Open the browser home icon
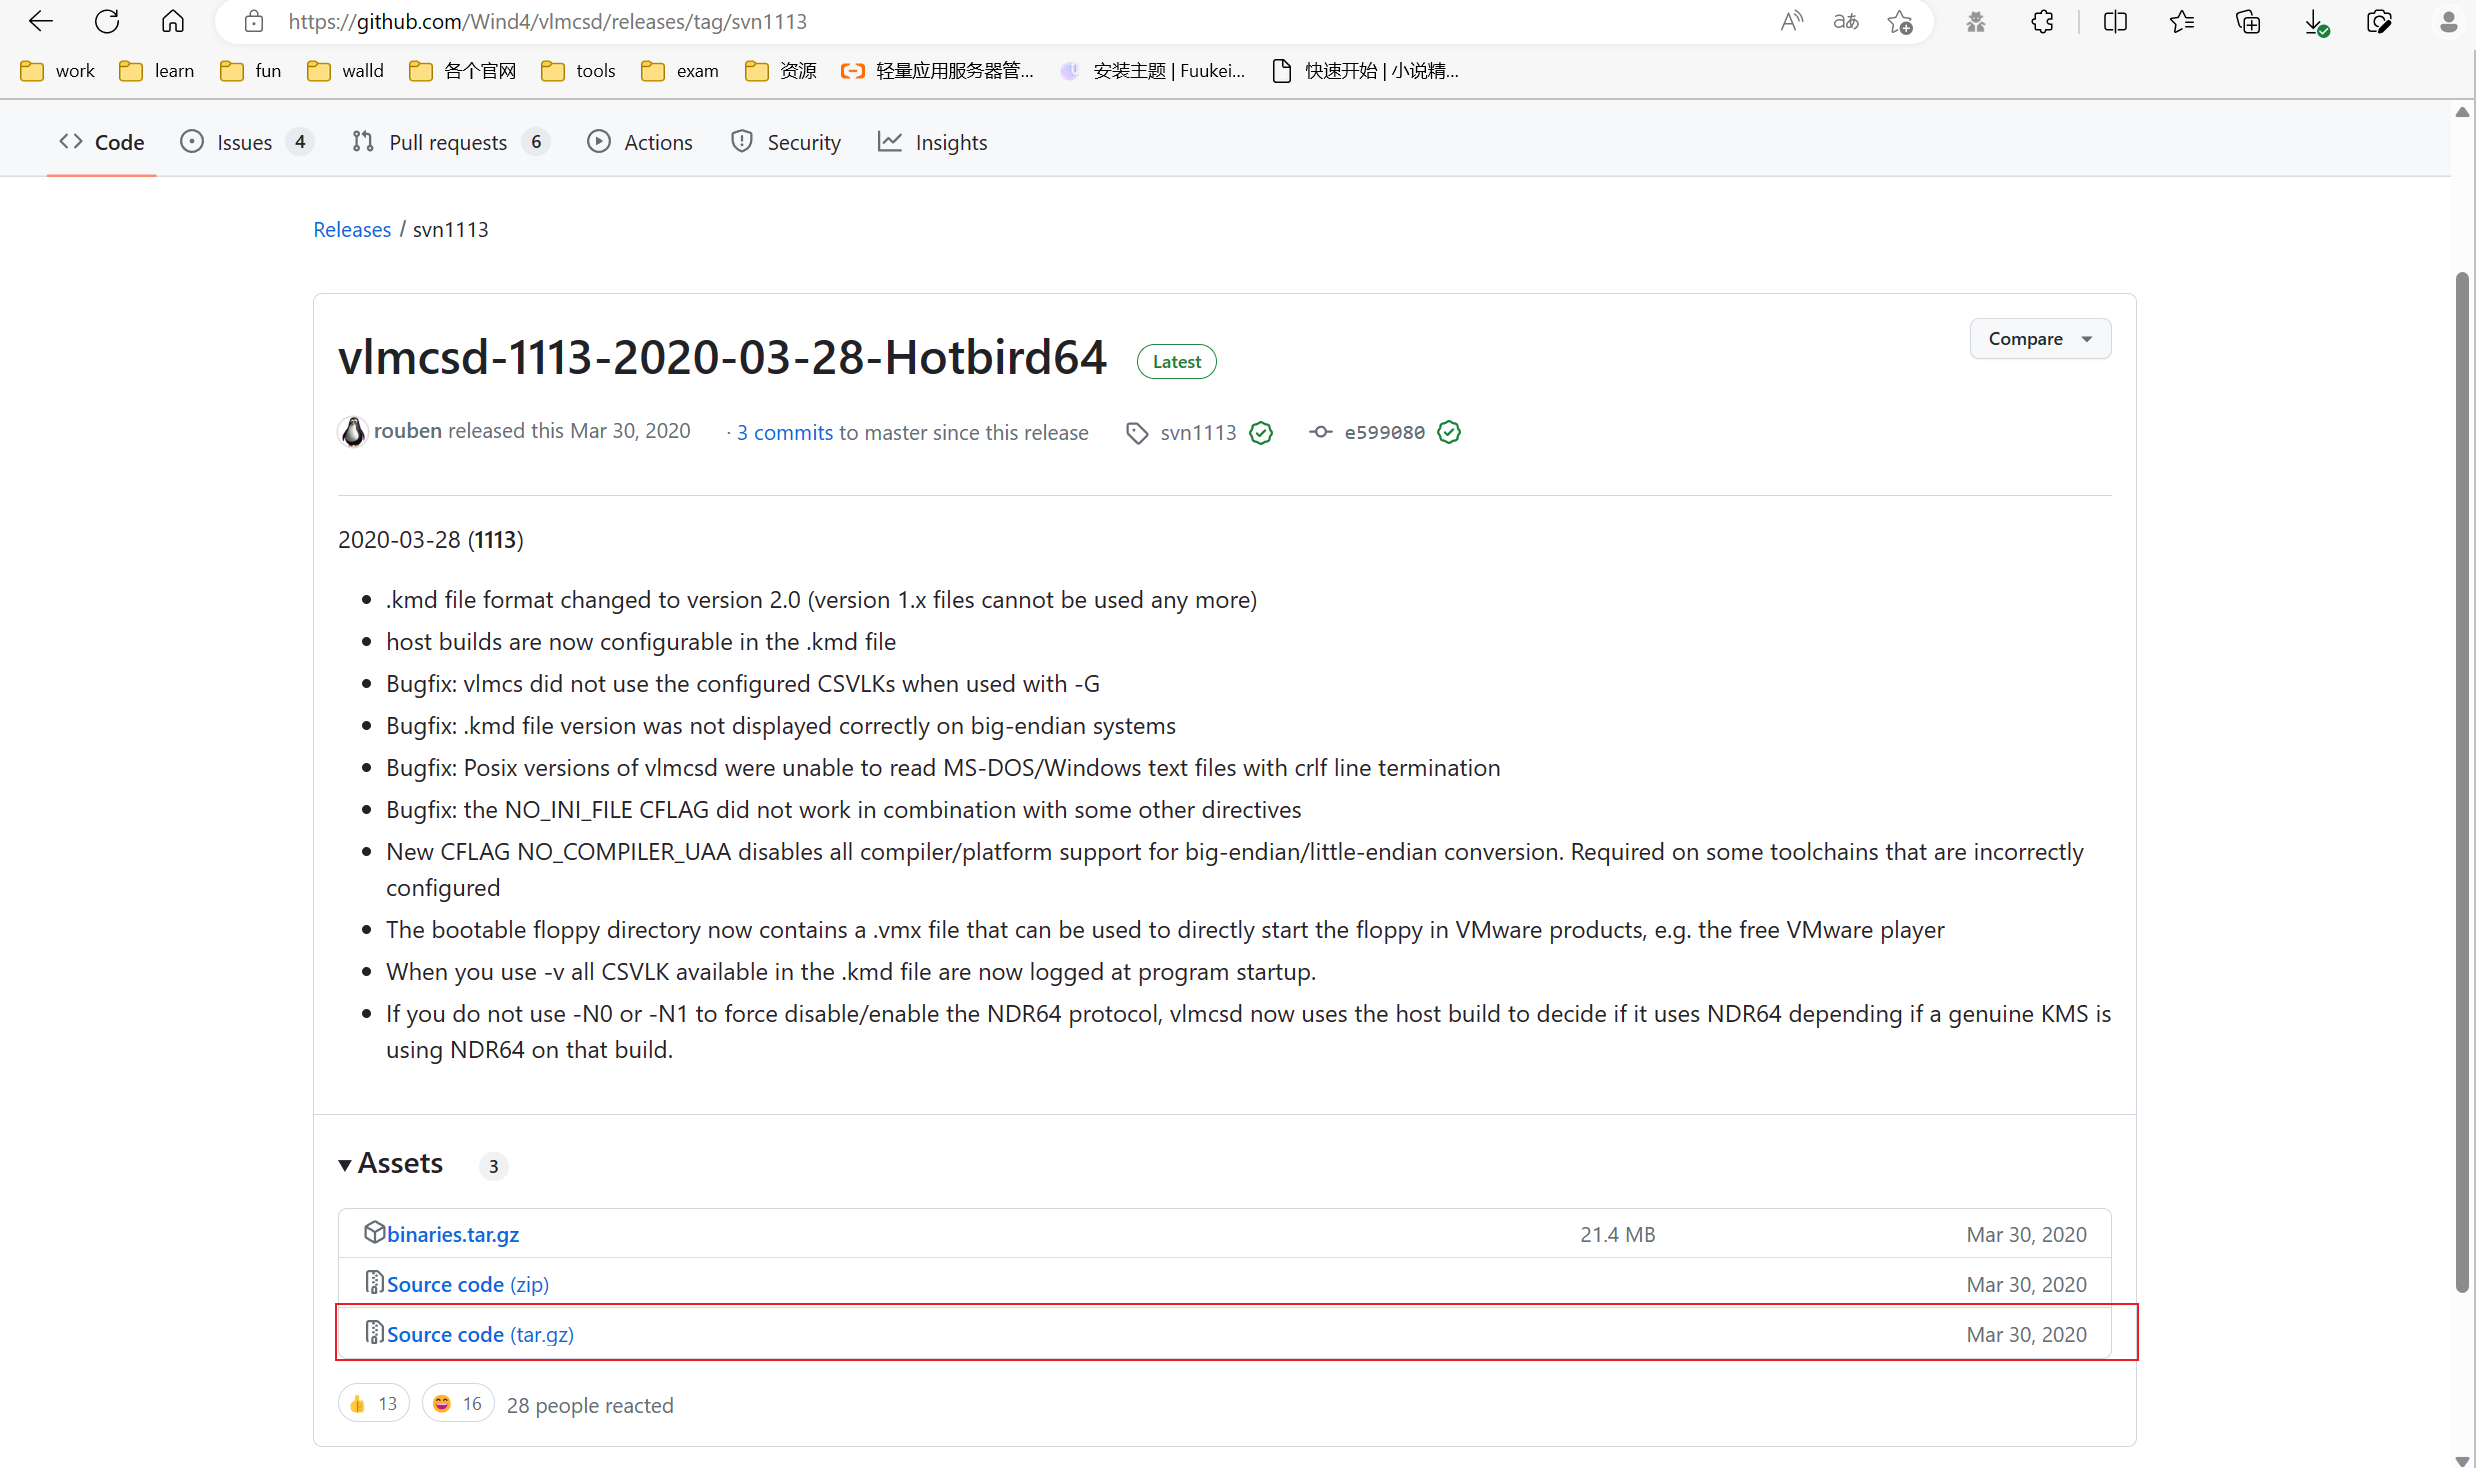Image resolution: width=2476 pixels, height=1468 pixels. (173, 21)
